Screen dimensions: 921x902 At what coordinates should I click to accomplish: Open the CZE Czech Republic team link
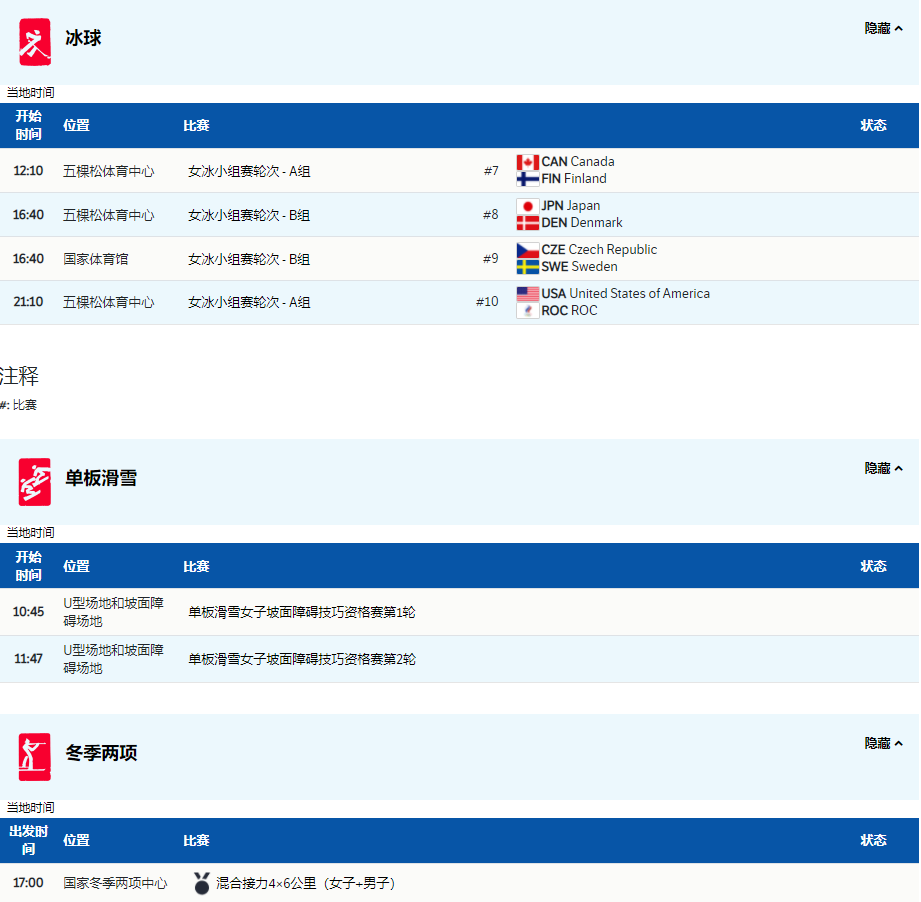(x=599, y=250)
